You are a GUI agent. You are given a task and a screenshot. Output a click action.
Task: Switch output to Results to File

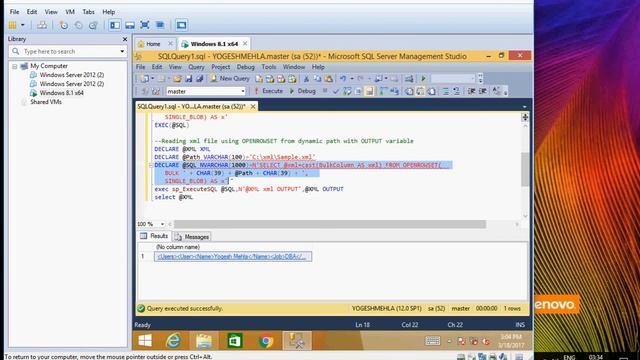431,91
